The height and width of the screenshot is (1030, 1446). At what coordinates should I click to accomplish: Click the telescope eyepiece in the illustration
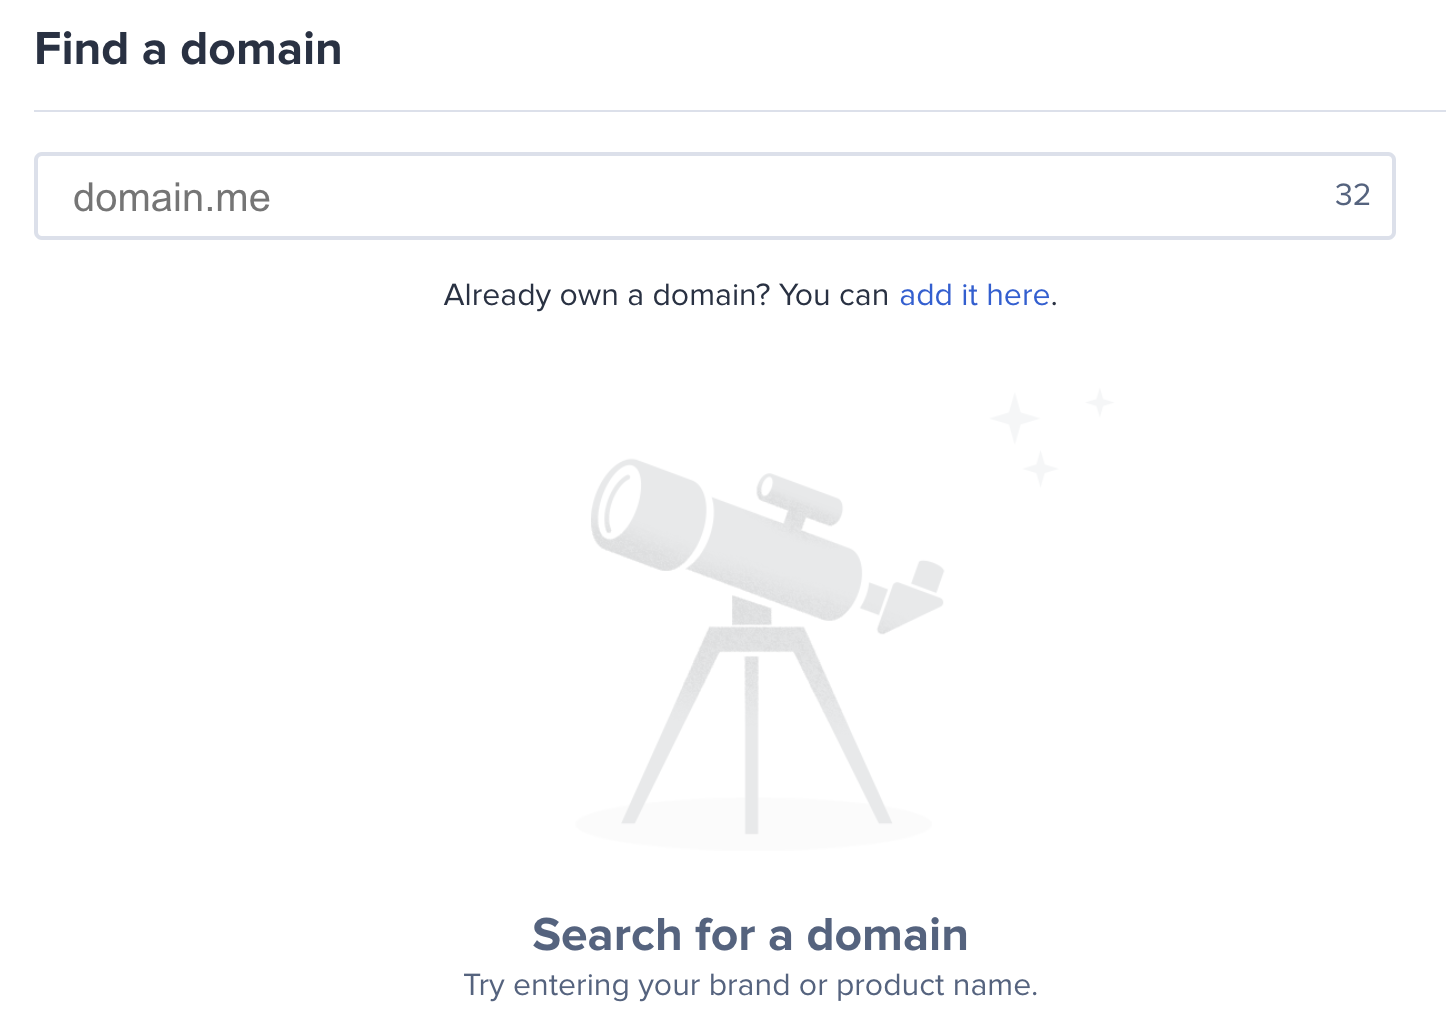point(800,497)
